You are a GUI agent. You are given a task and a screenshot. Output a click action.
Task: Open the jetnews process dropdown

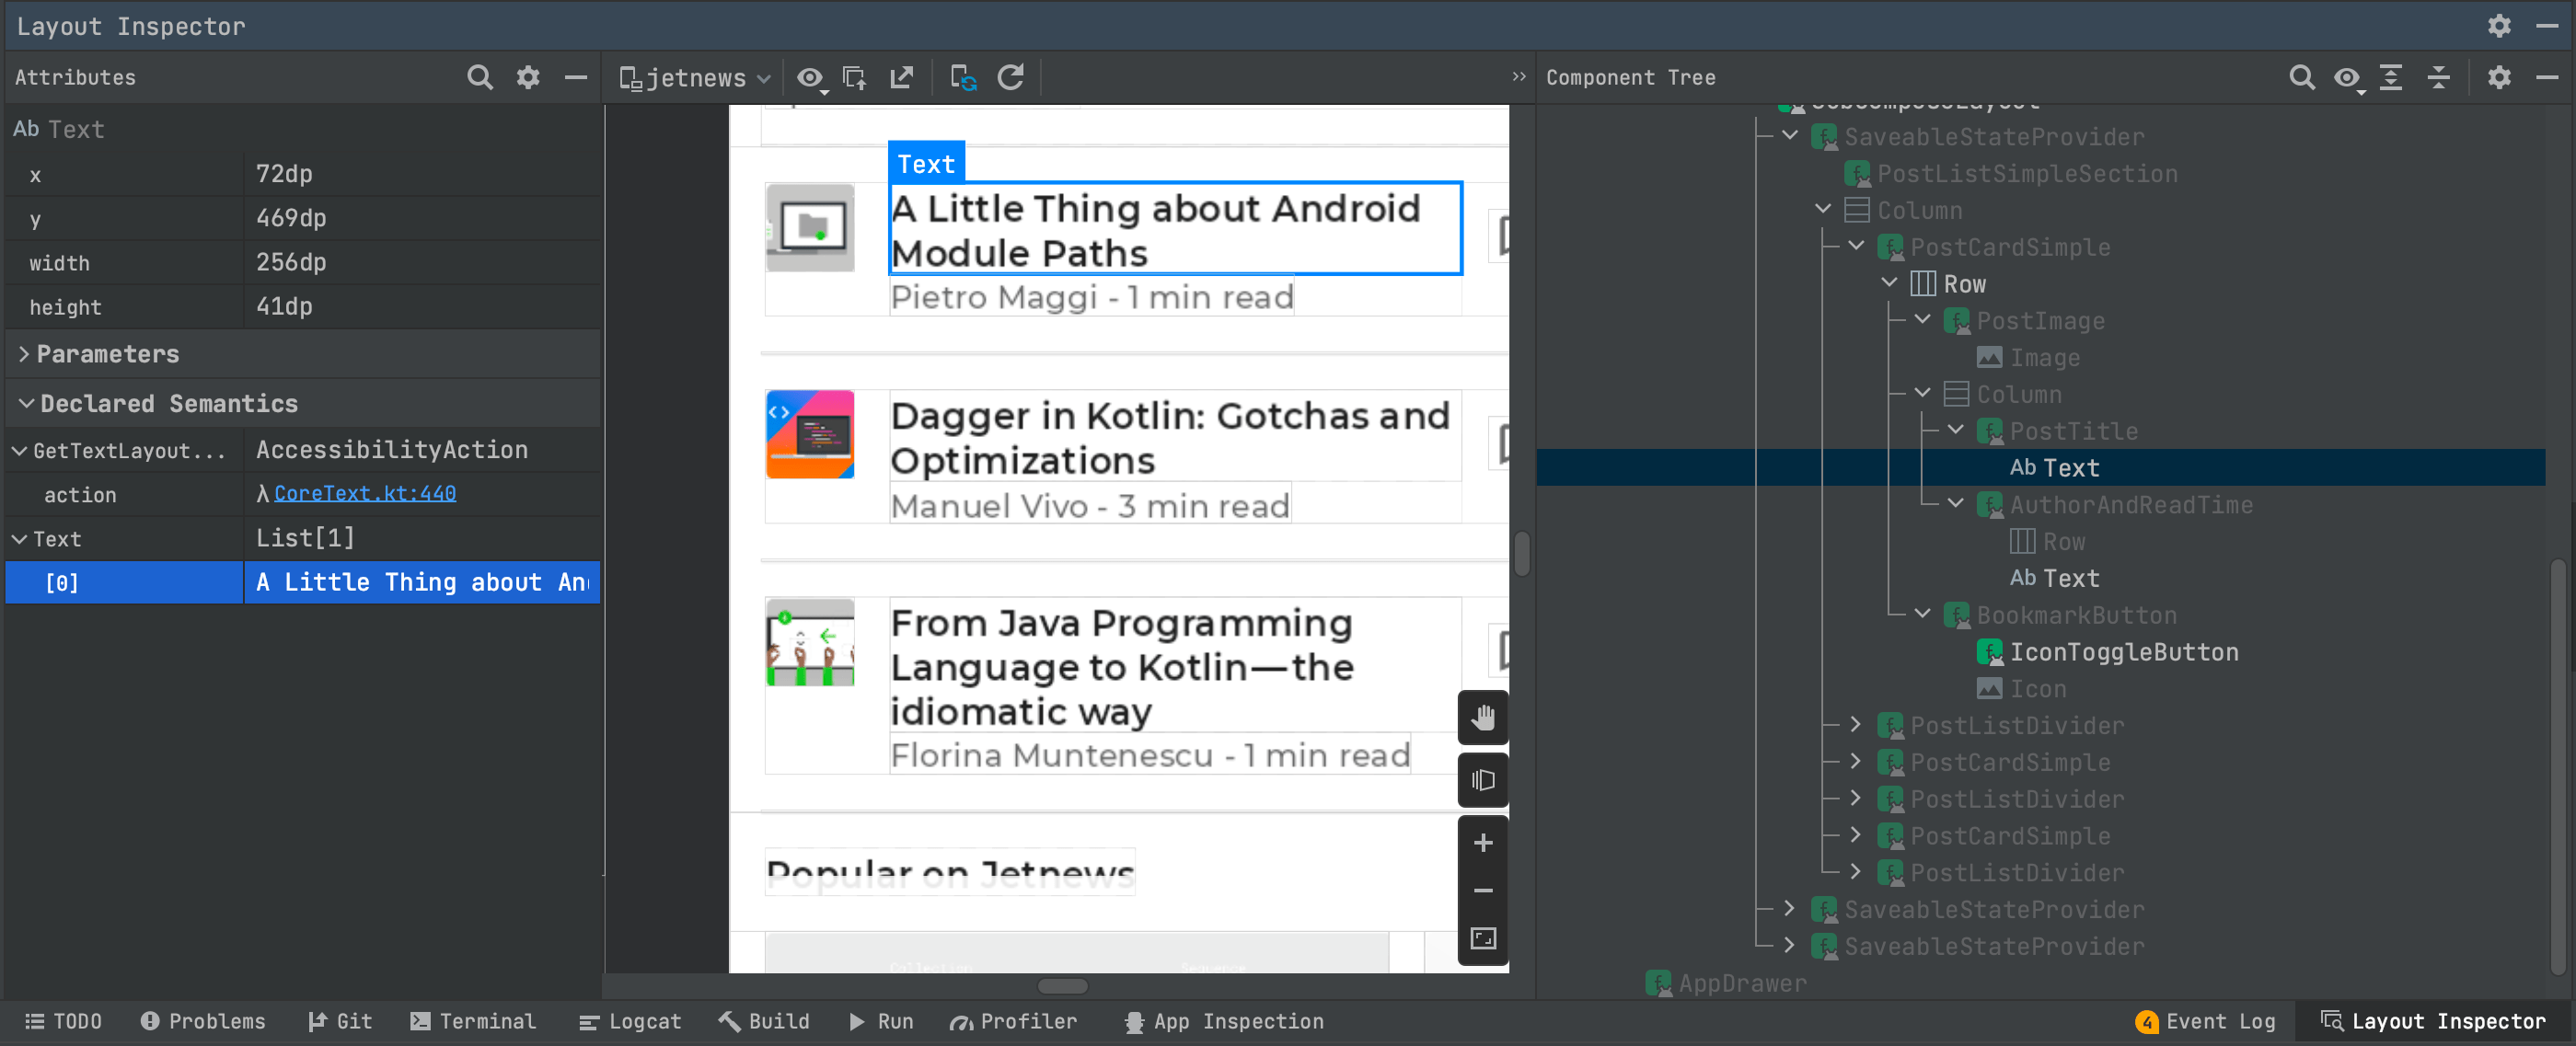694,78
